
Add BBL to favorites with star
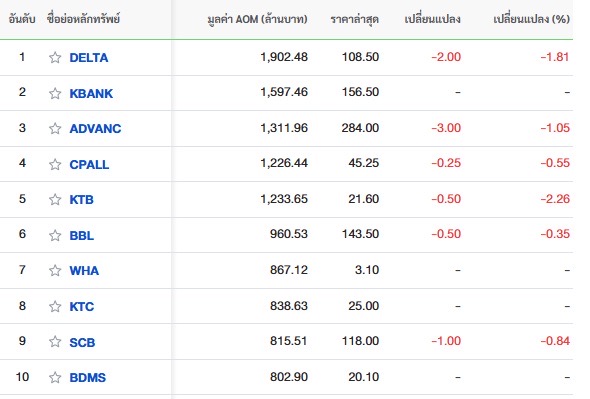coord(55,235)
